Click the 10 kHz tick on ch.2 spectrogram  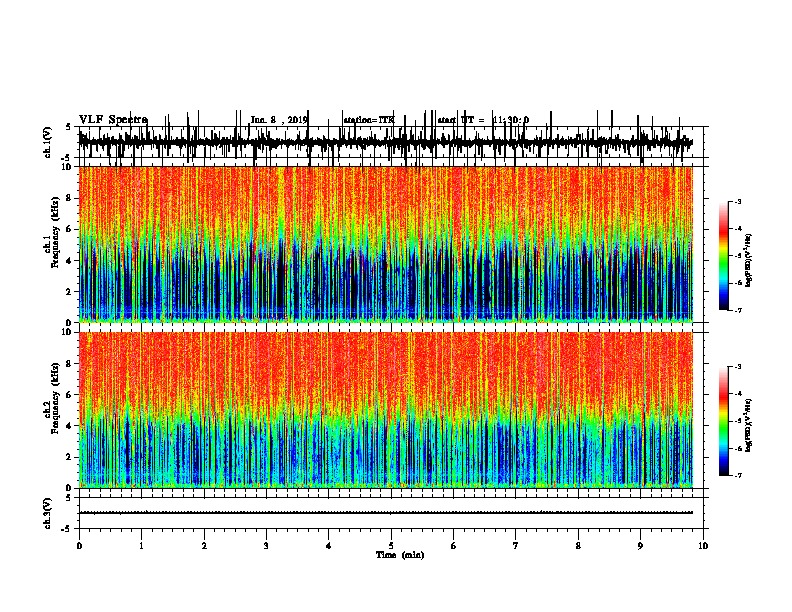[x=68, y=332]
